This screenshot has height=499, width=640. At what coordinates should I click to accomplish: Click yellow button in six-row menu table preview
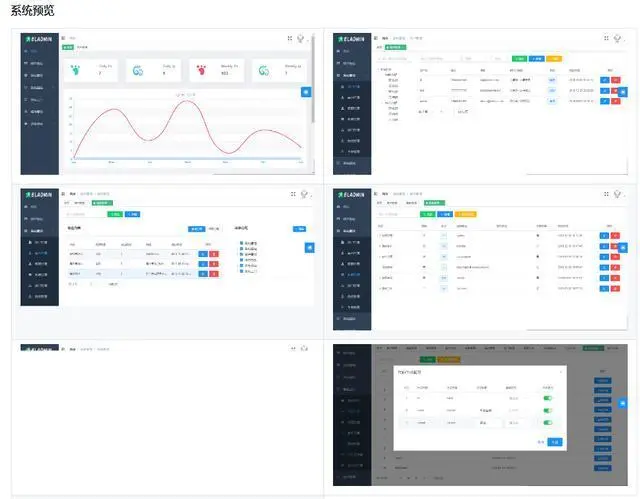click(466, 214)
